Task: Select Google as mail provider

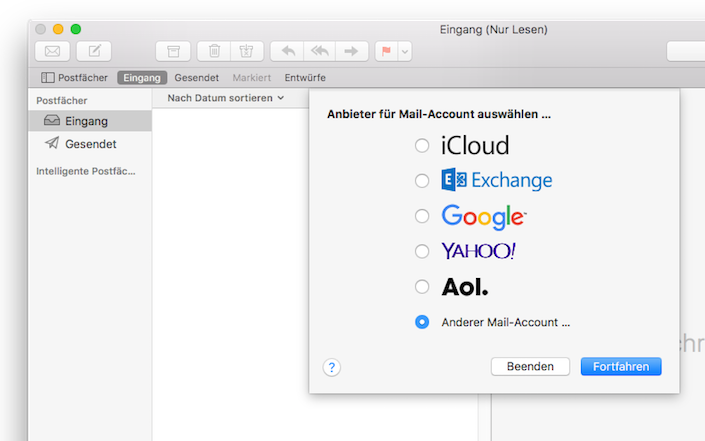Action: click(422, 216)
